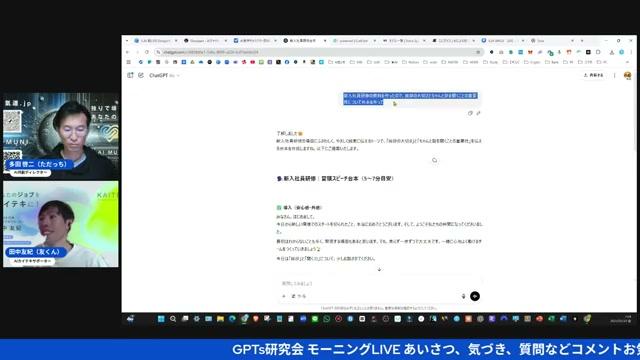Screen dimensions: 640x360
Task: Open the bookmarks apps grid icon
Action: coord(129,62)
